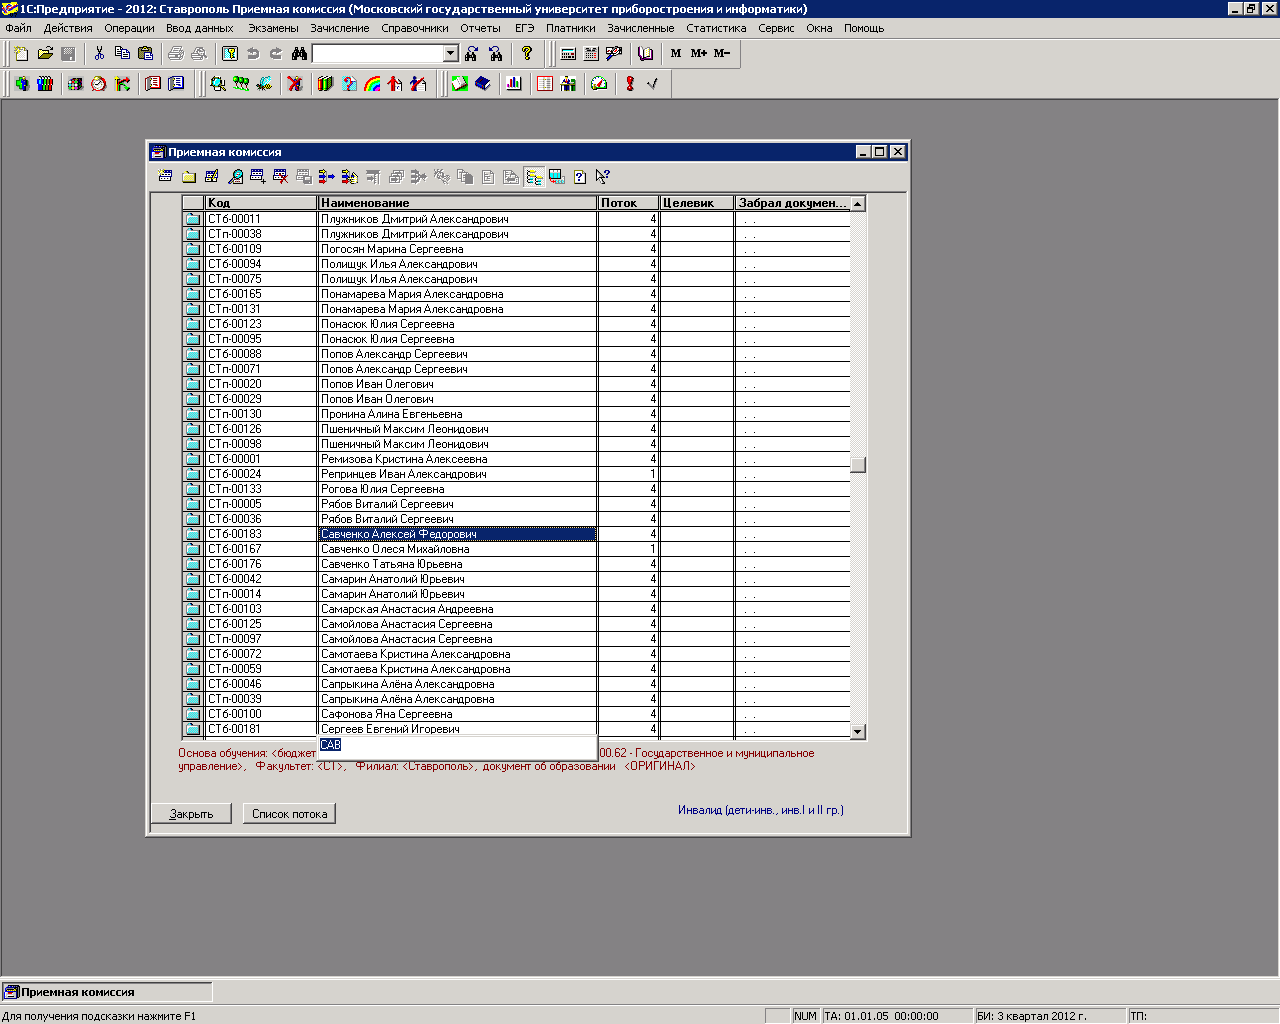Select row Самарская Анастасия Андреевна
The width and height of the screenshot is (1280, 1024).
click(458, 609)
